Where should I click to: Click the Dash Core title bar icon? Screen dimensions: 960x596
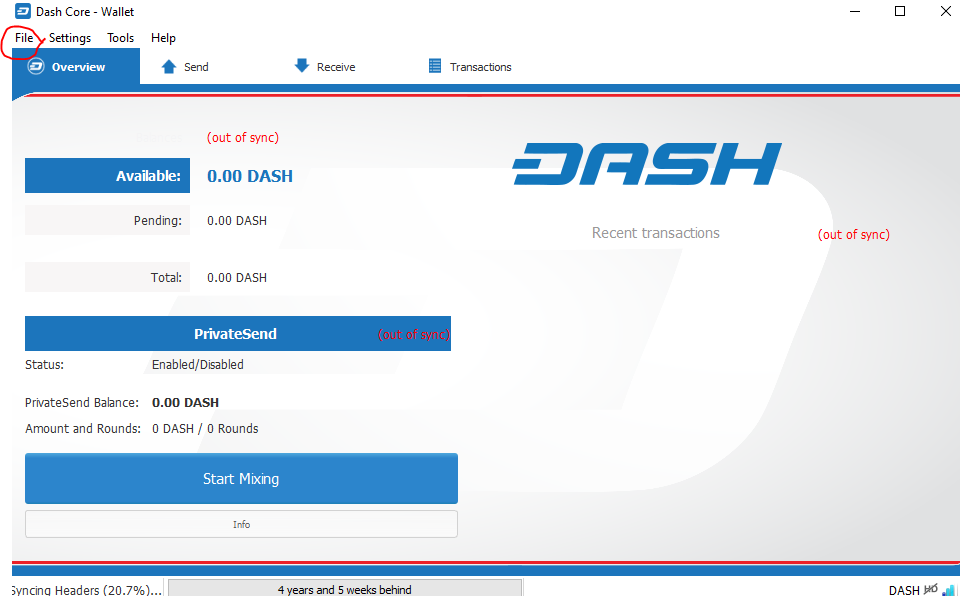(x=23, y=11)
